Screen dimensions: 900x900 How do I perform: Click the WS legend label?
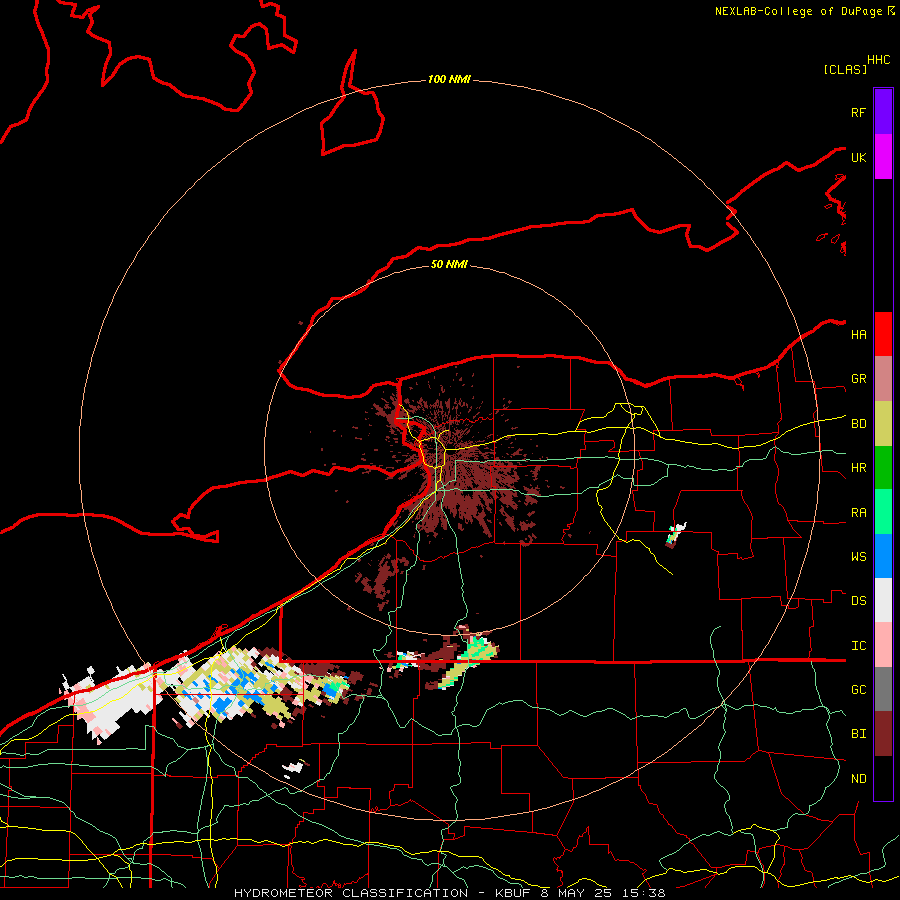(x=858, y=557)
